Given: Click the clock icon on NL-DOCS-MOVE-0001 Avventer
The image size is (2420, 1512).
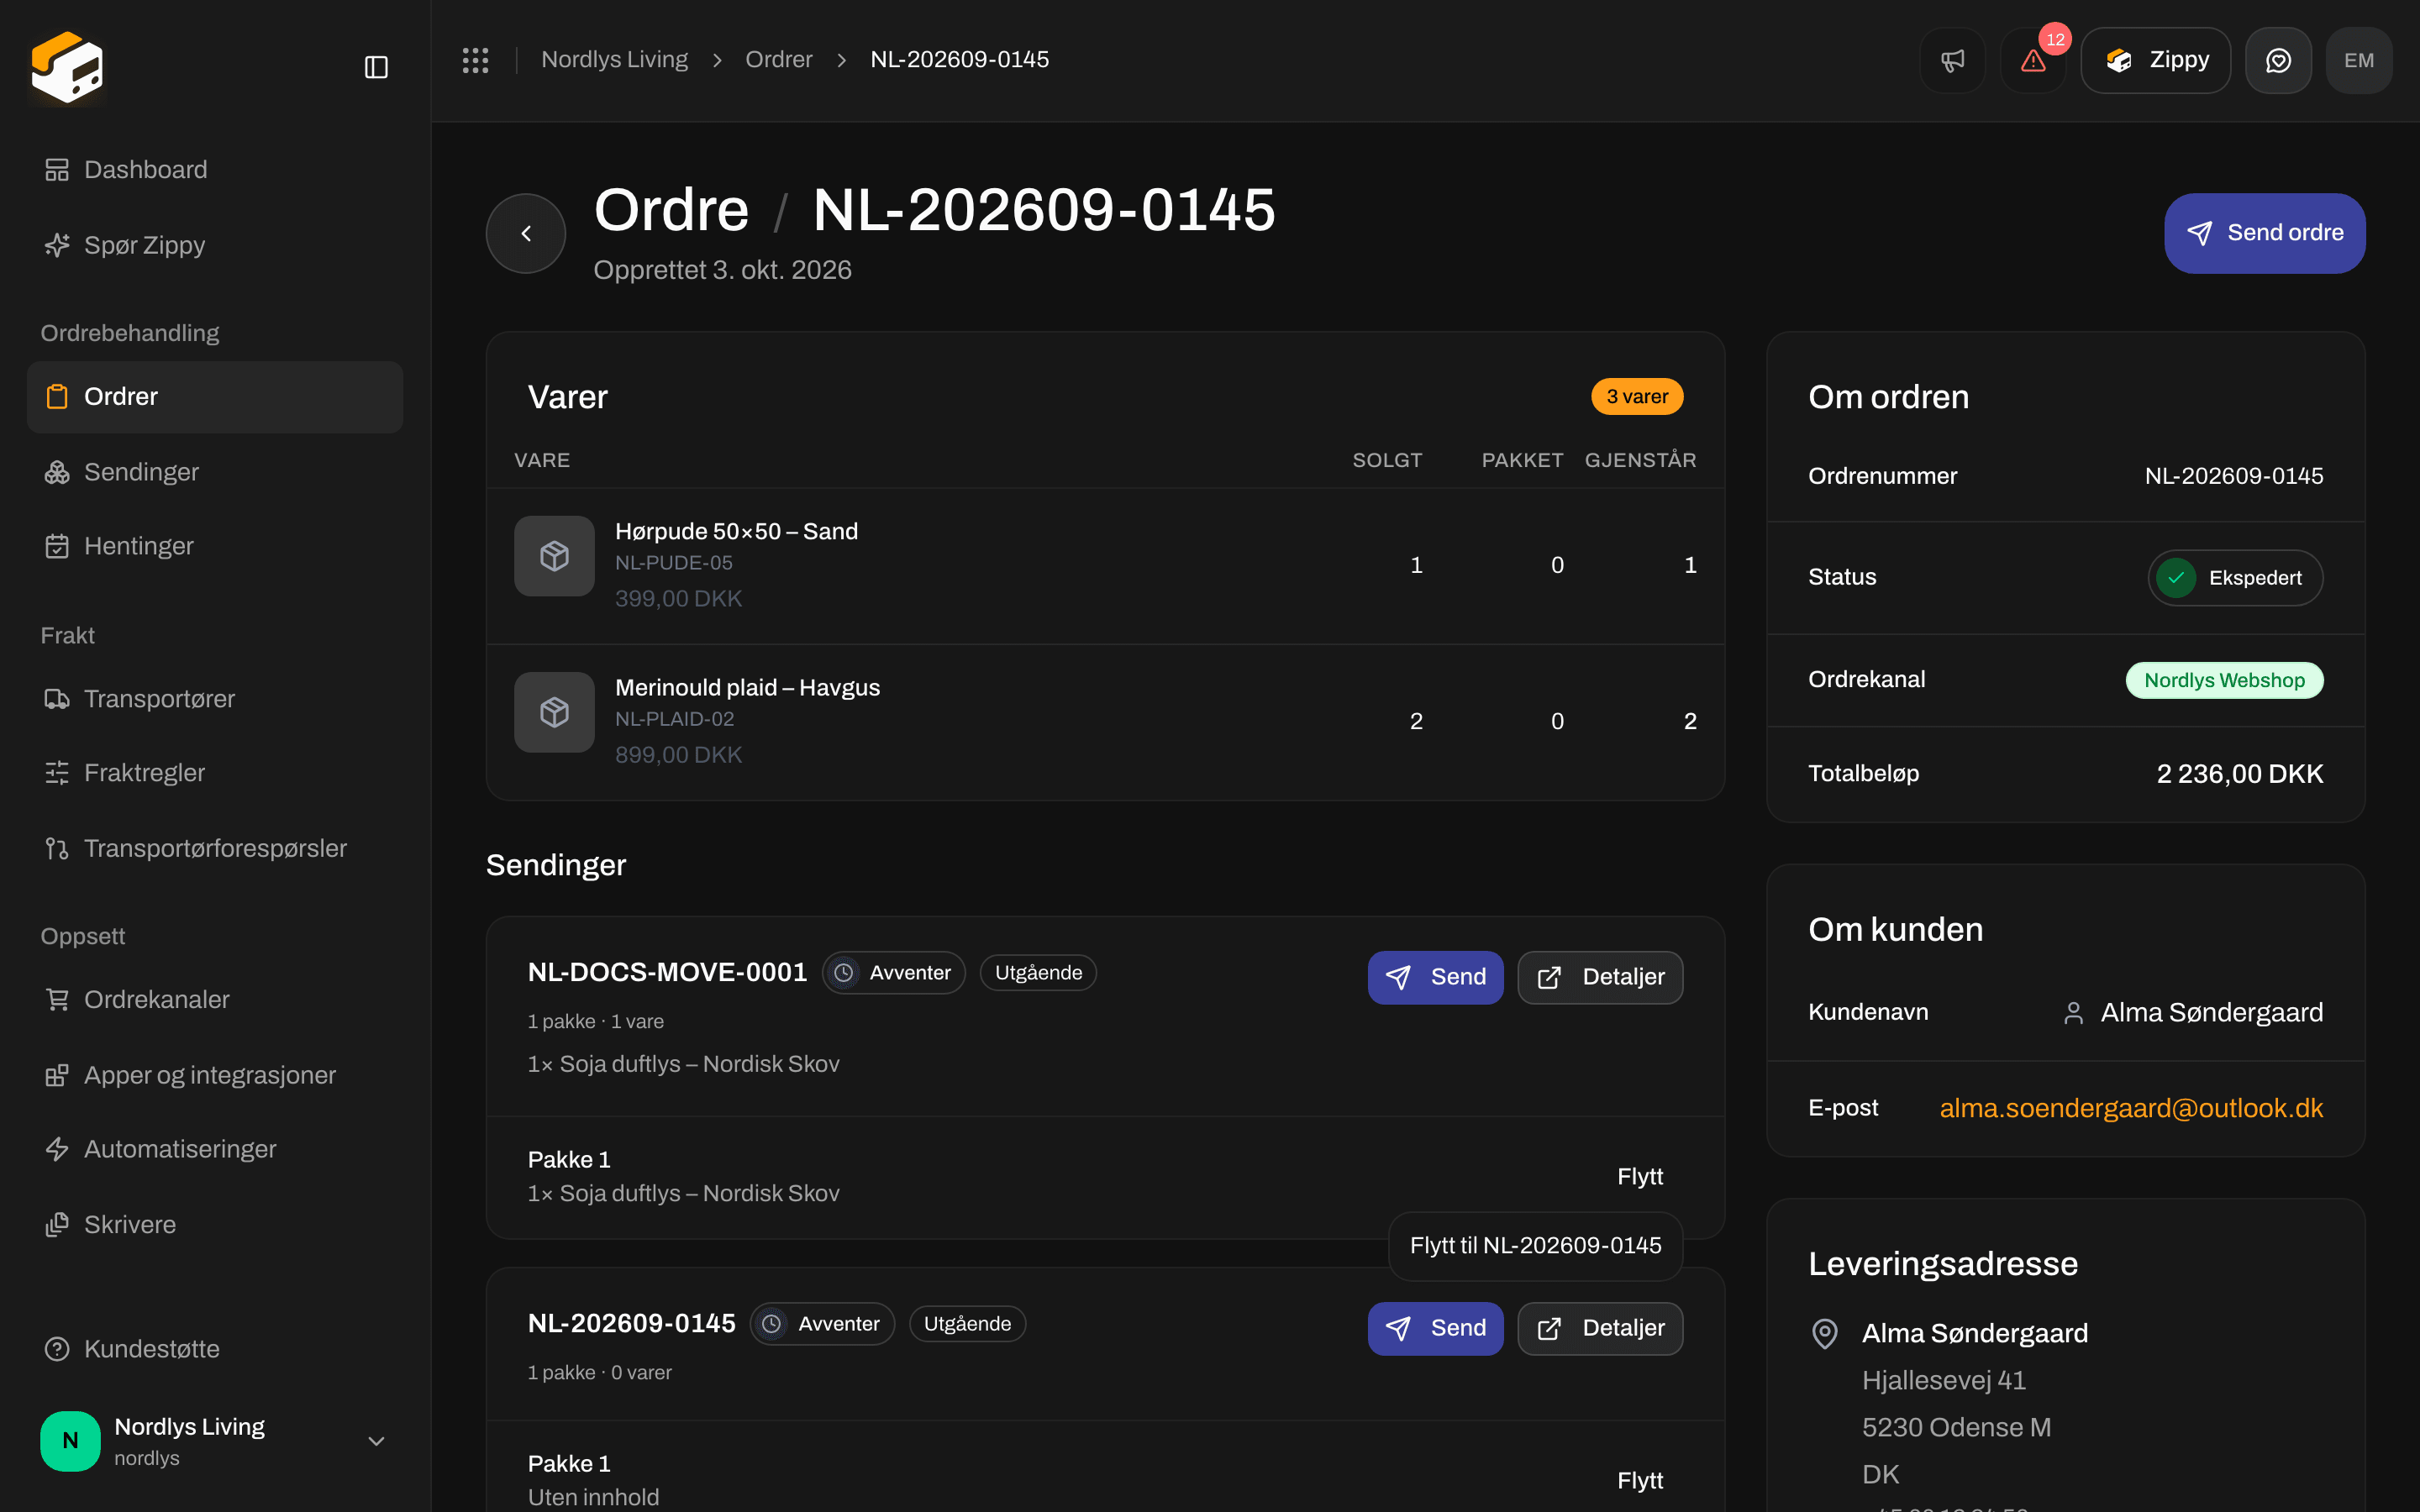Looking at the screenshot, I should [x=844, y=973].
